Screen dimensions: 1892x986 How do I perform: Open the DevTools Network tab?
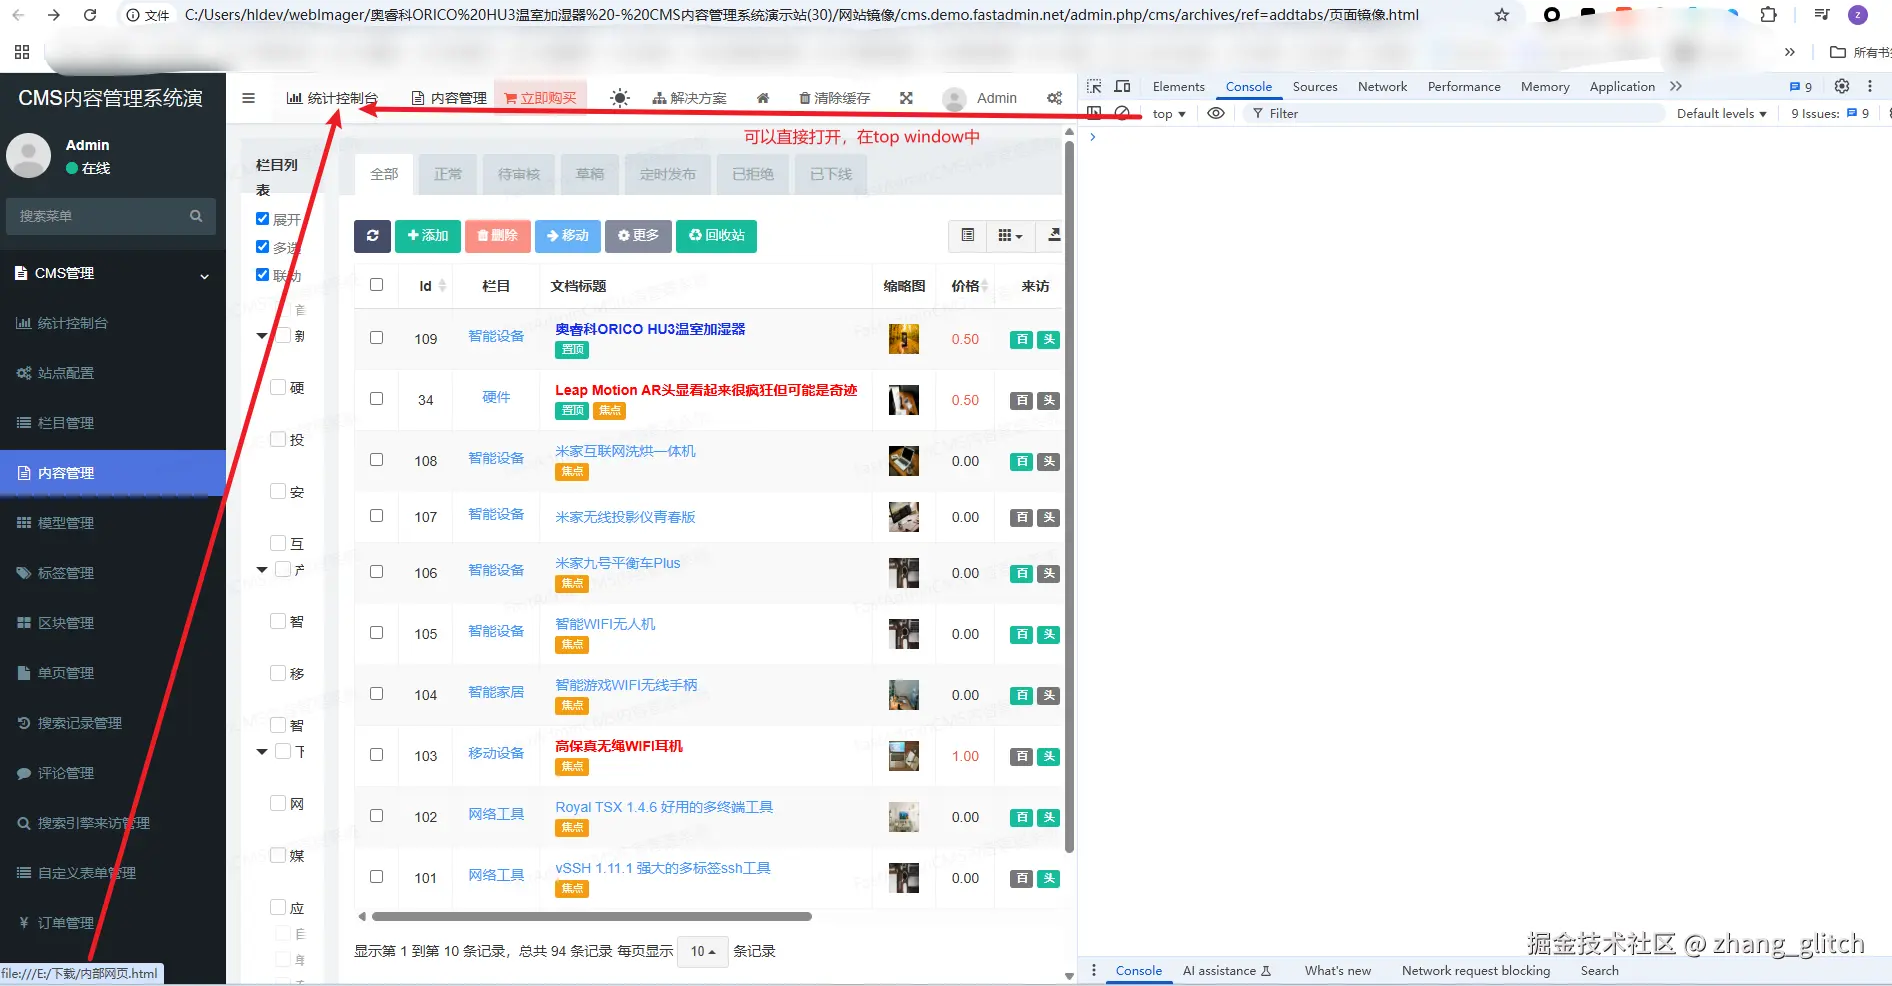[x=1382, y=87]
